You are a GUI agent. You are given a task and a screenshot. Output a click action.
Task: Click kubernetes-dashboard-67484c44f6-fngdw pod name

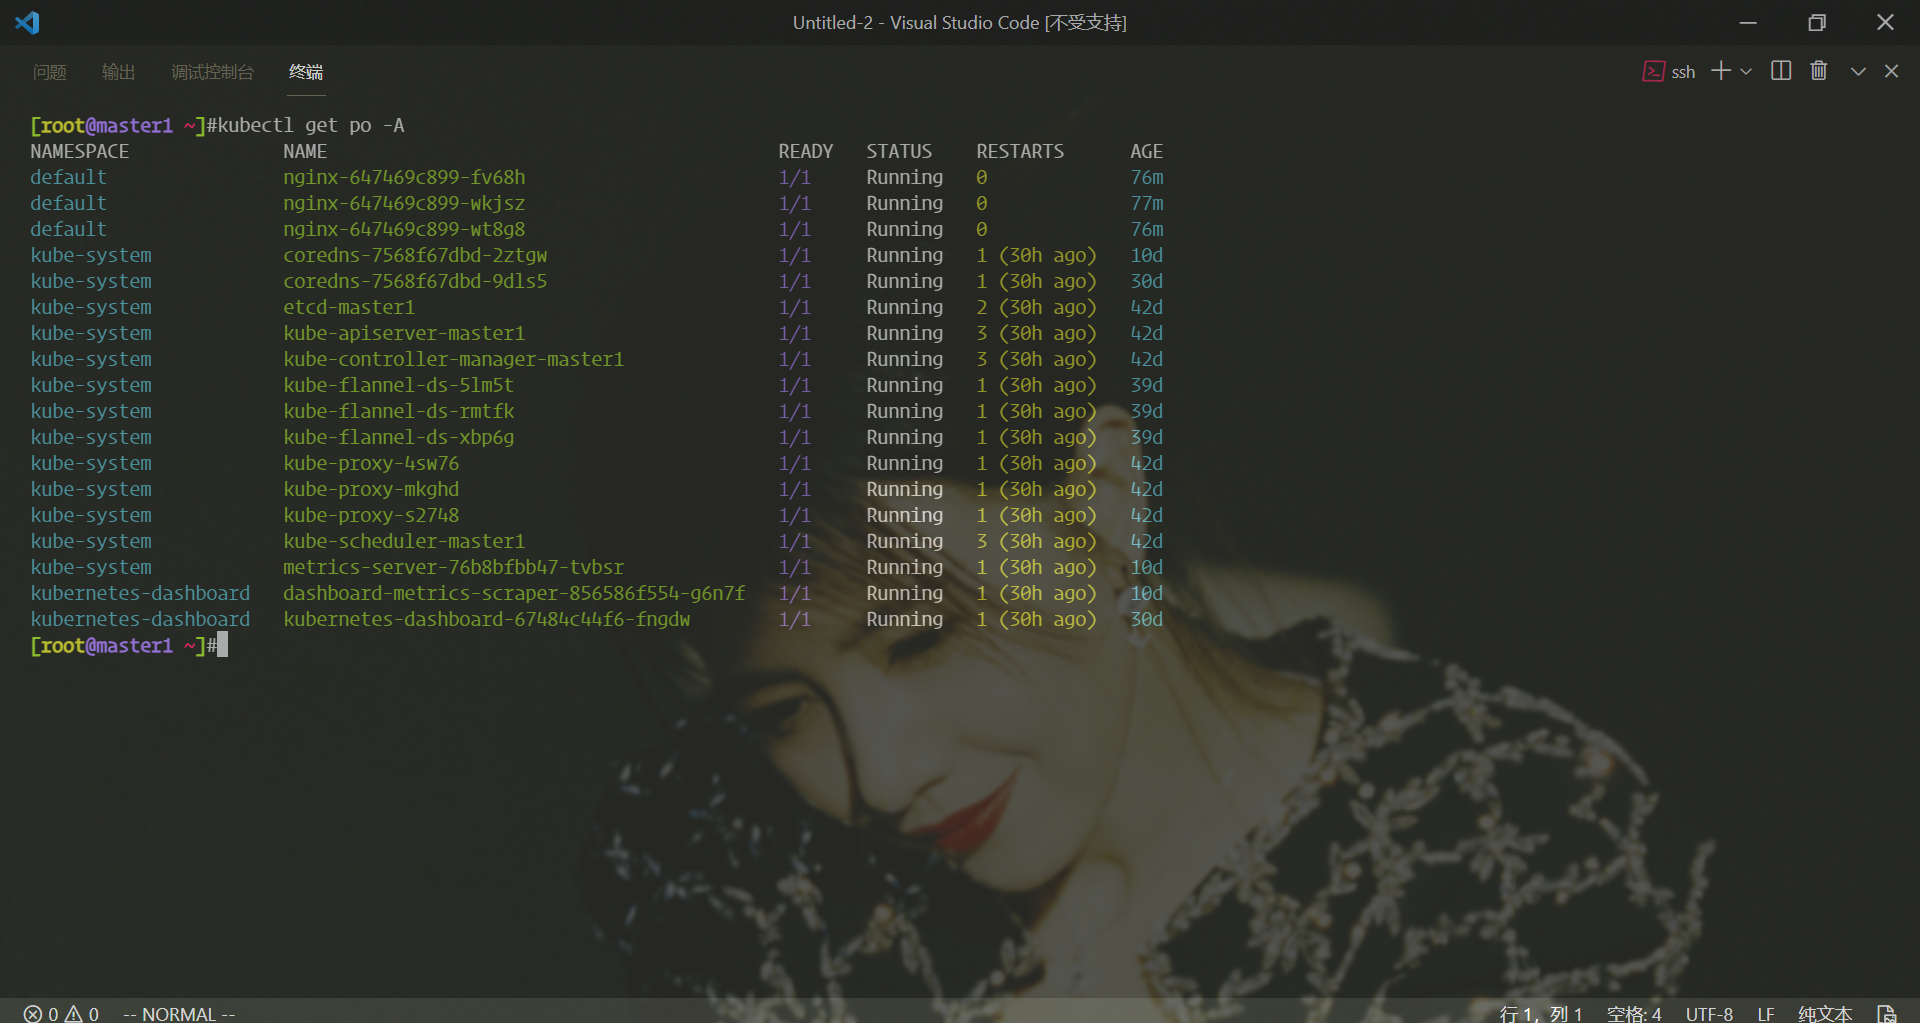486,619
